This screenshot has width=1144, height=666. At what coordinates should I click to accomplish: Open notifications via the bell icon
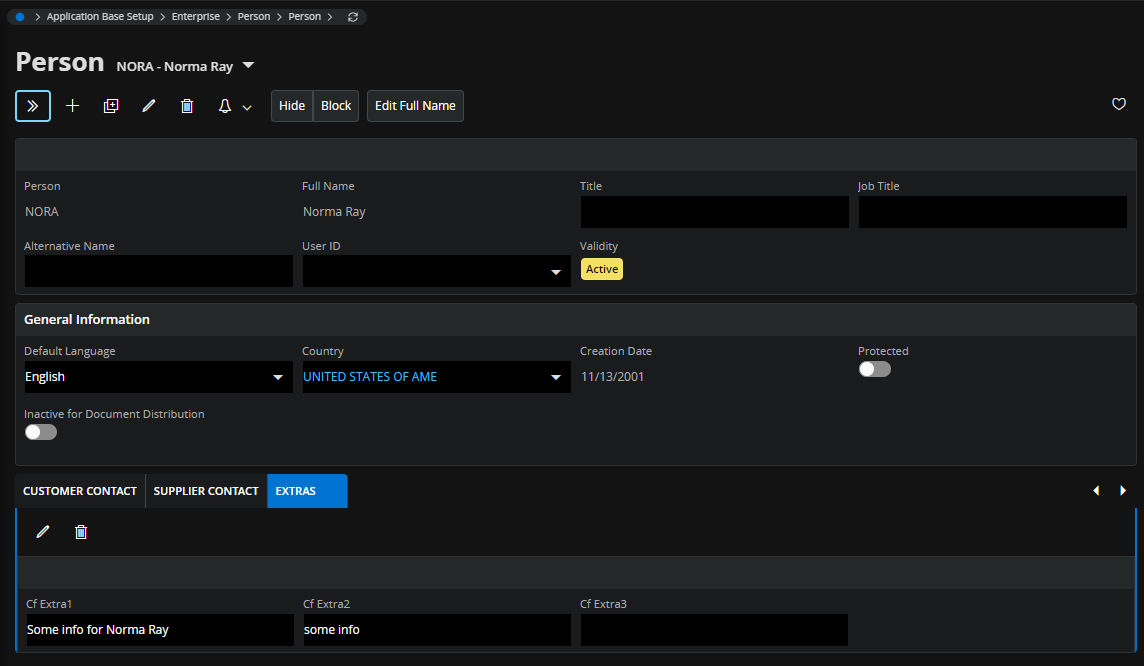(224, 105)
